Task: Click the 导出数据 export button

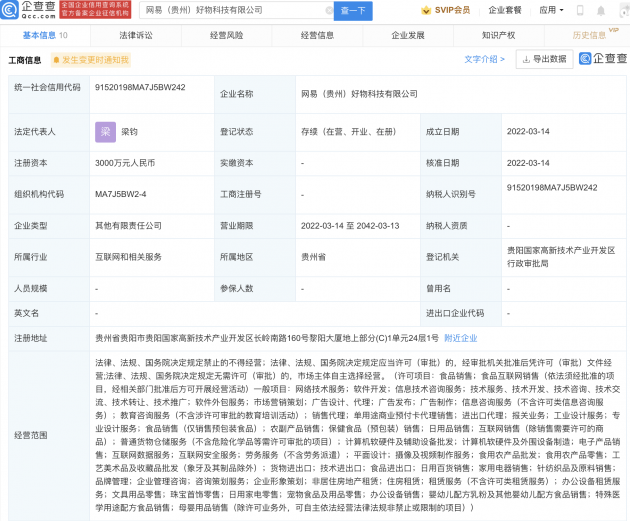Action: click(544, 59)
